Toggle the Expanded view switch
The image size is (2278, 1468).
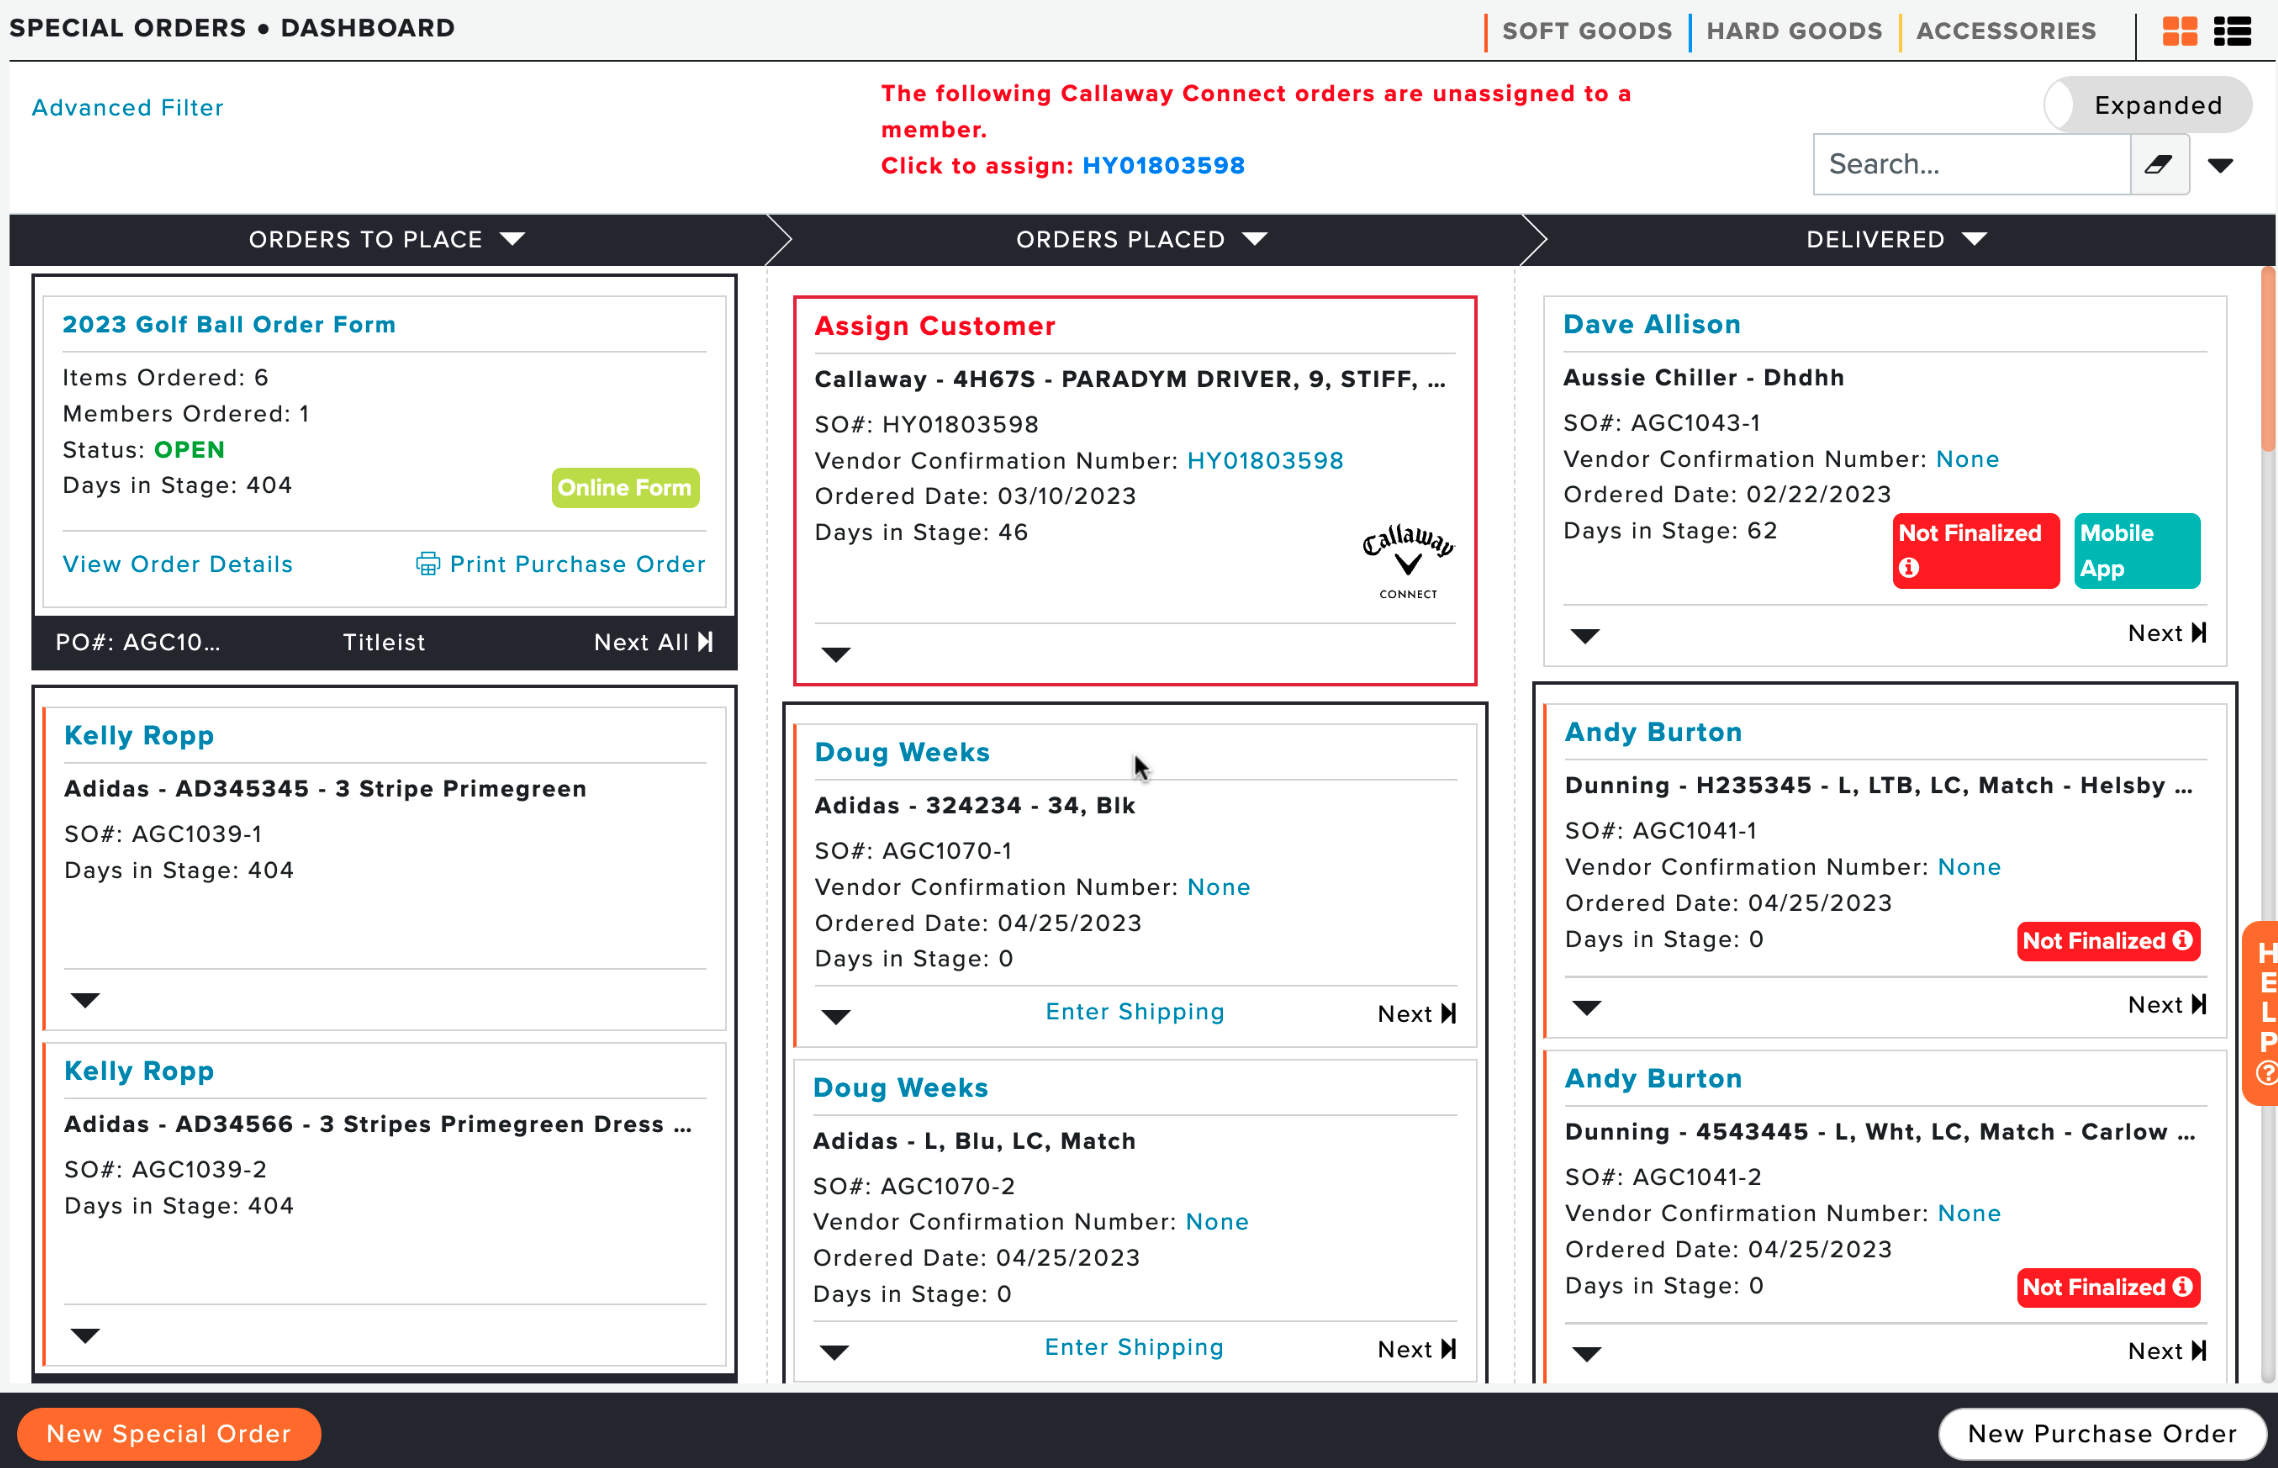[2148, 105]
